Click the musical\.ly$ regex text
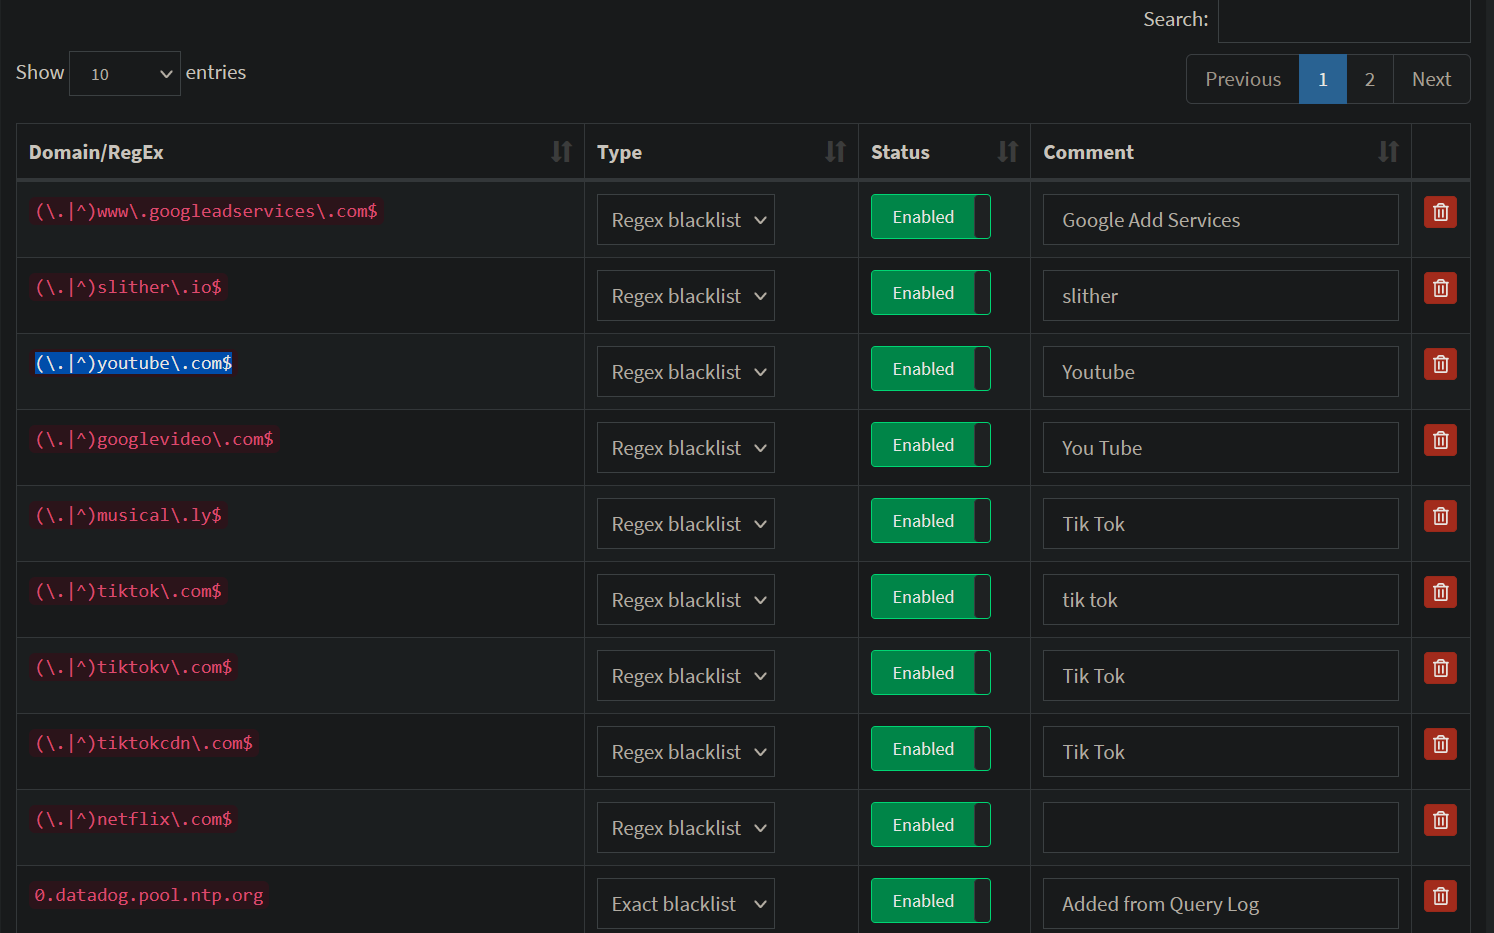Viewport: 1494px width, 933px height. 128,515
